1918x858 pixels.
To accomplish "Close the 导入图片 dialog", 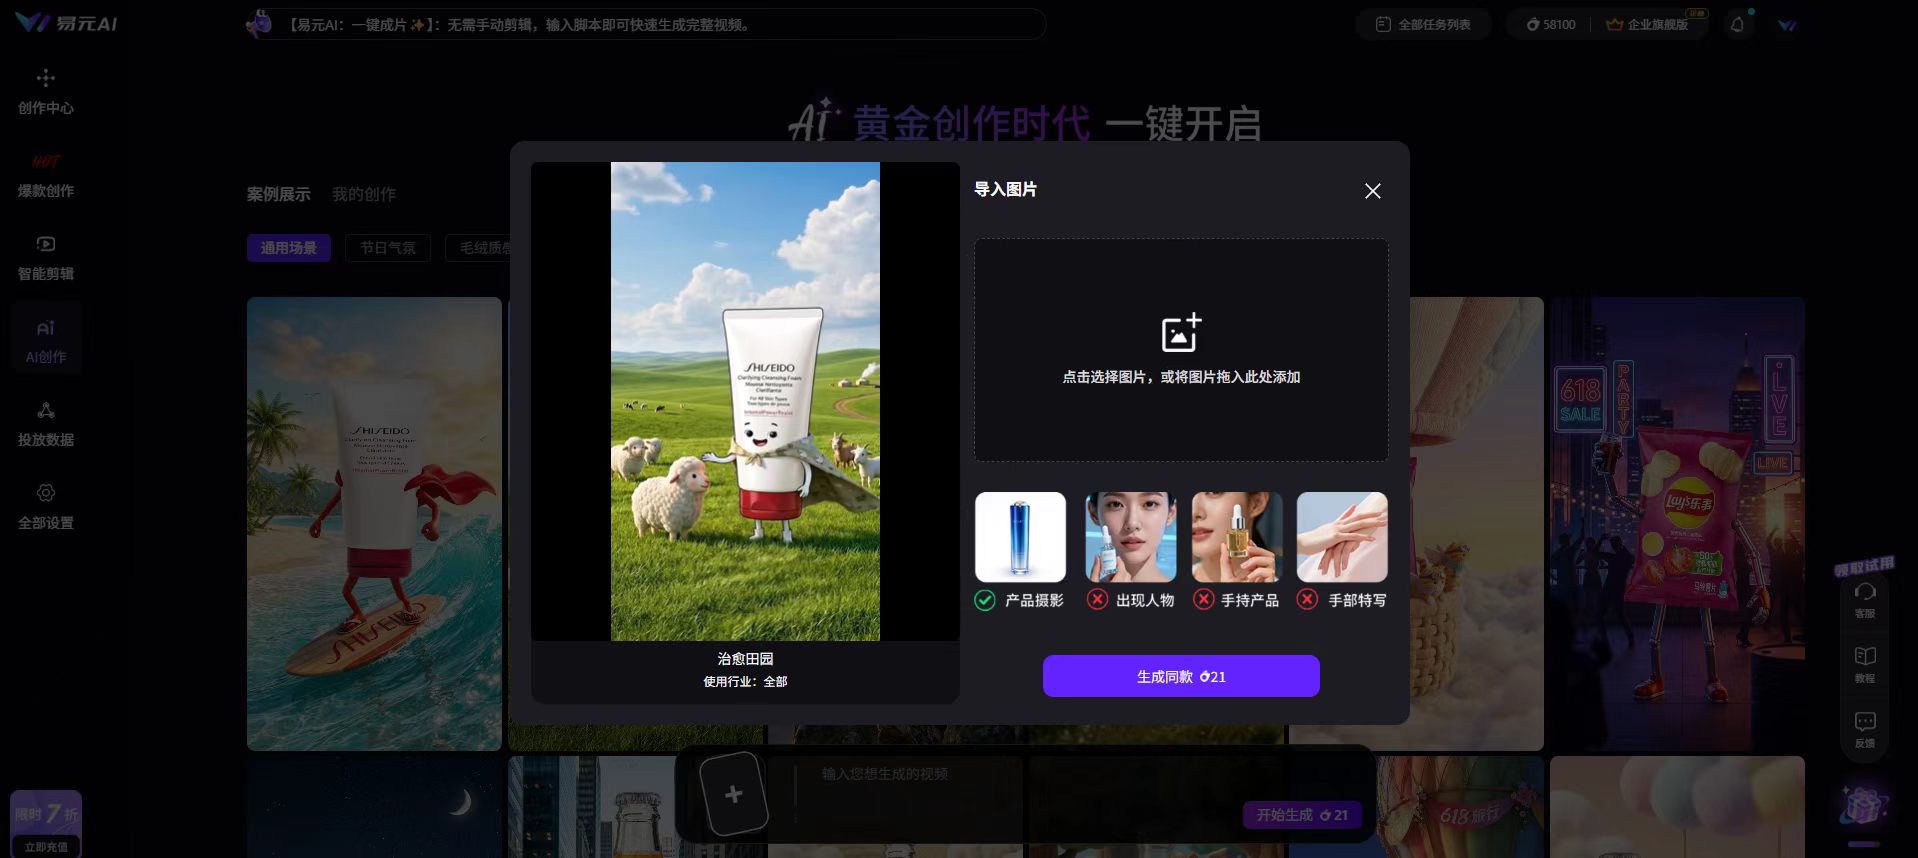I will point(1373,191).
